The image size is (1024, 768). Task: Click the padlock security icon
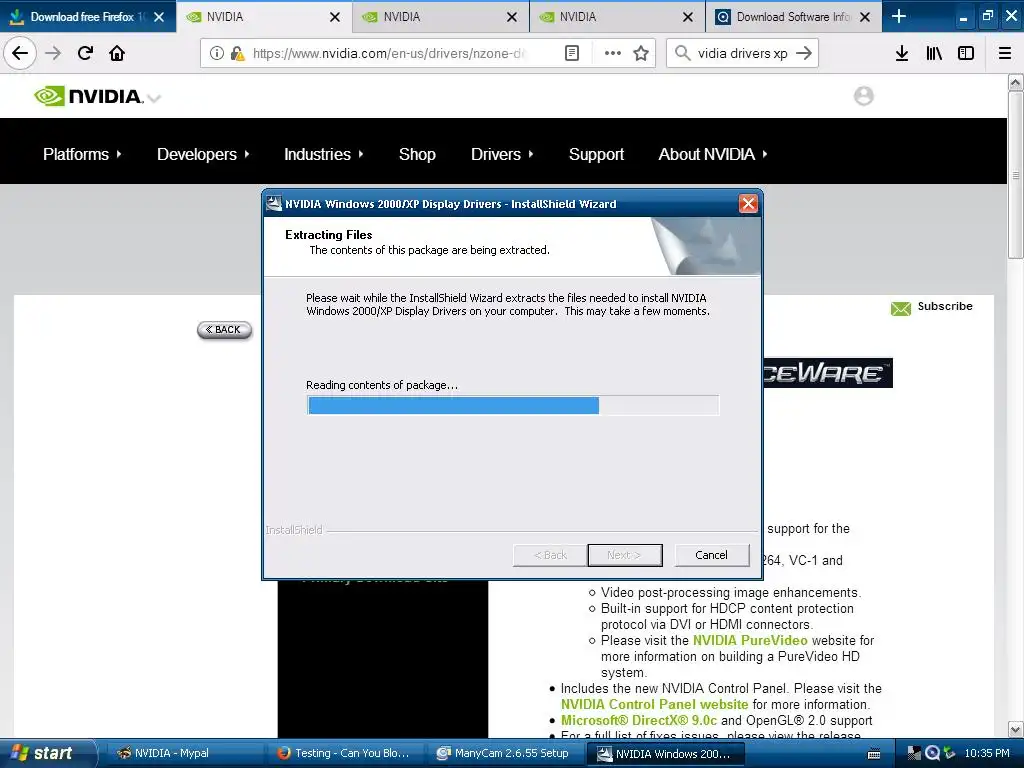tap(237, 53)
